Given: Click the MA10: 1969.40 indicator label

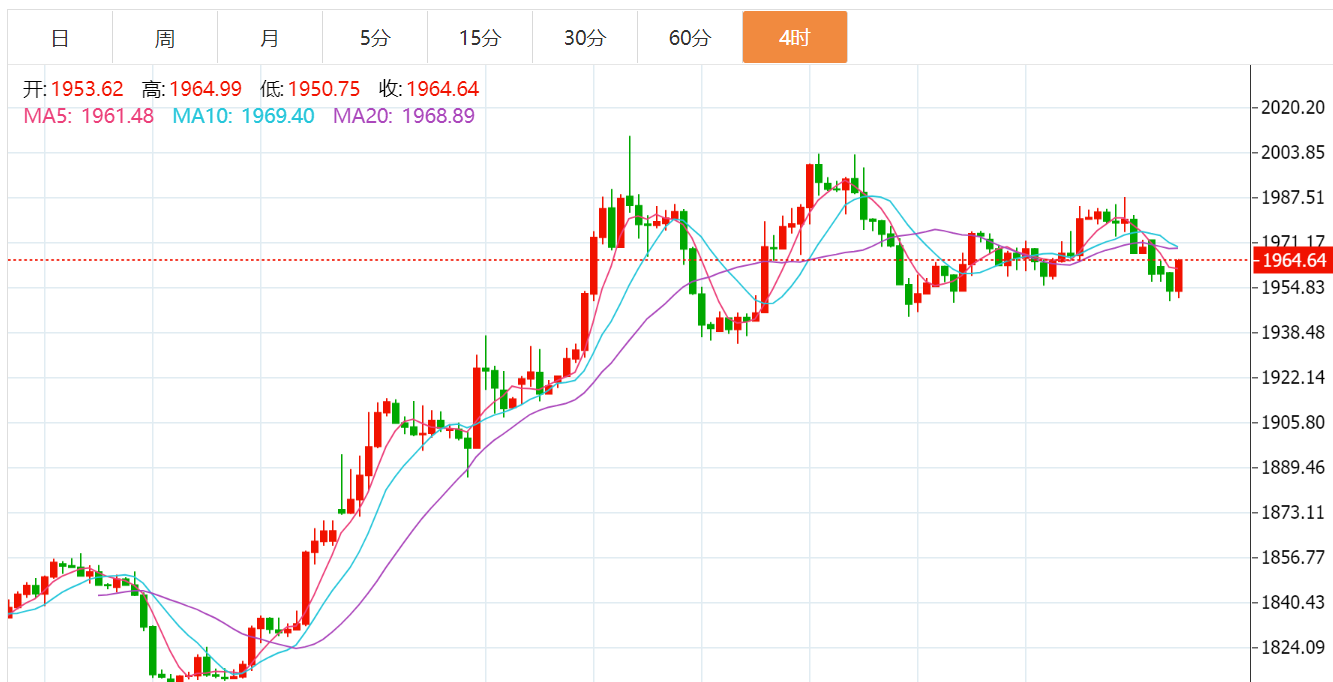Looking at the screenshot, I should tap(243, 116).
